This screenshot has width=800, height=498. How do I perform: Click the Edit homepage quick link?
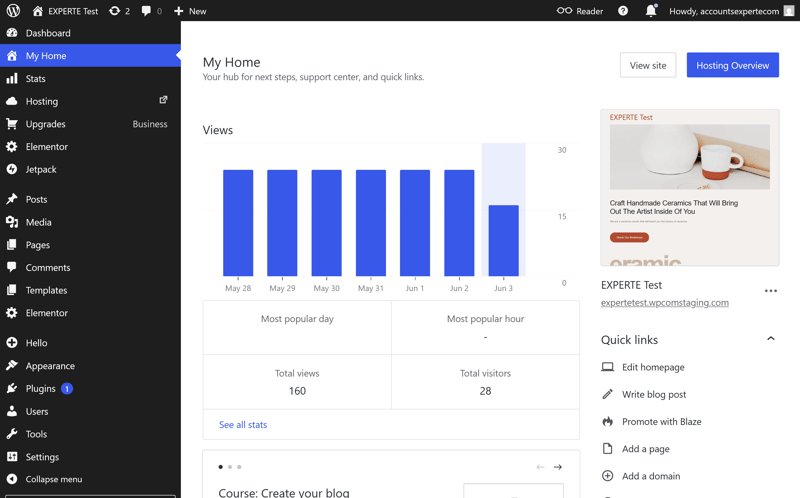(653, 367)
